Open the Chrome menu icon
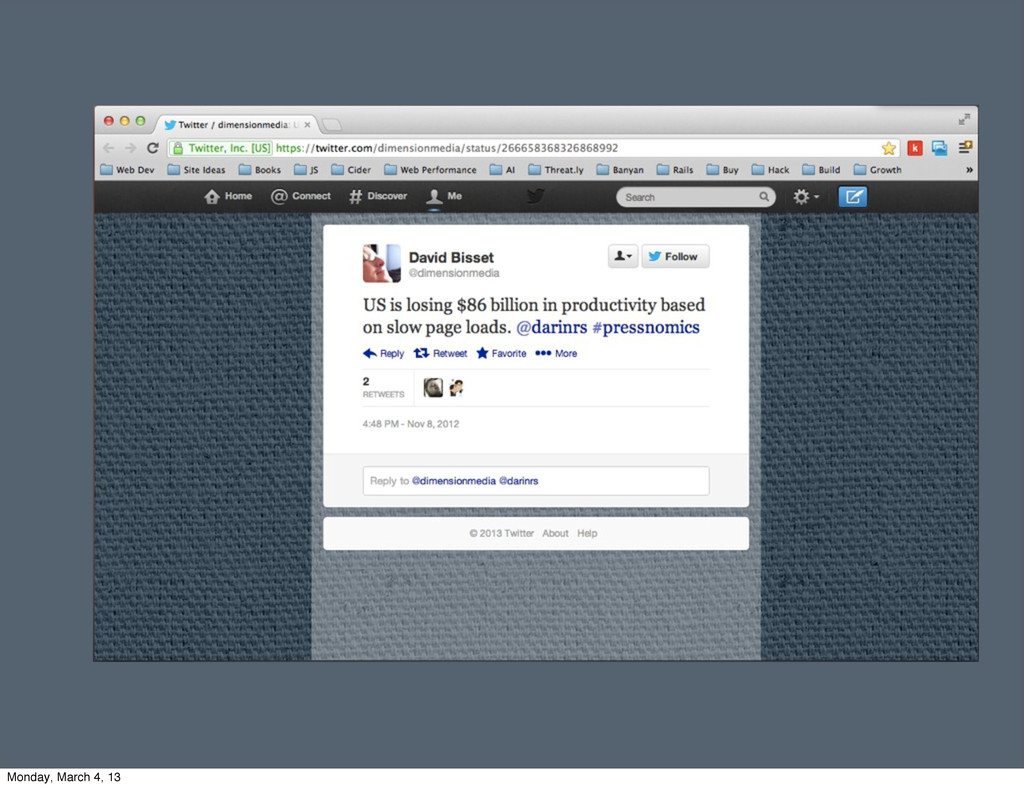The width and height of the screenshot is (1024, 788). click(965, 148)
